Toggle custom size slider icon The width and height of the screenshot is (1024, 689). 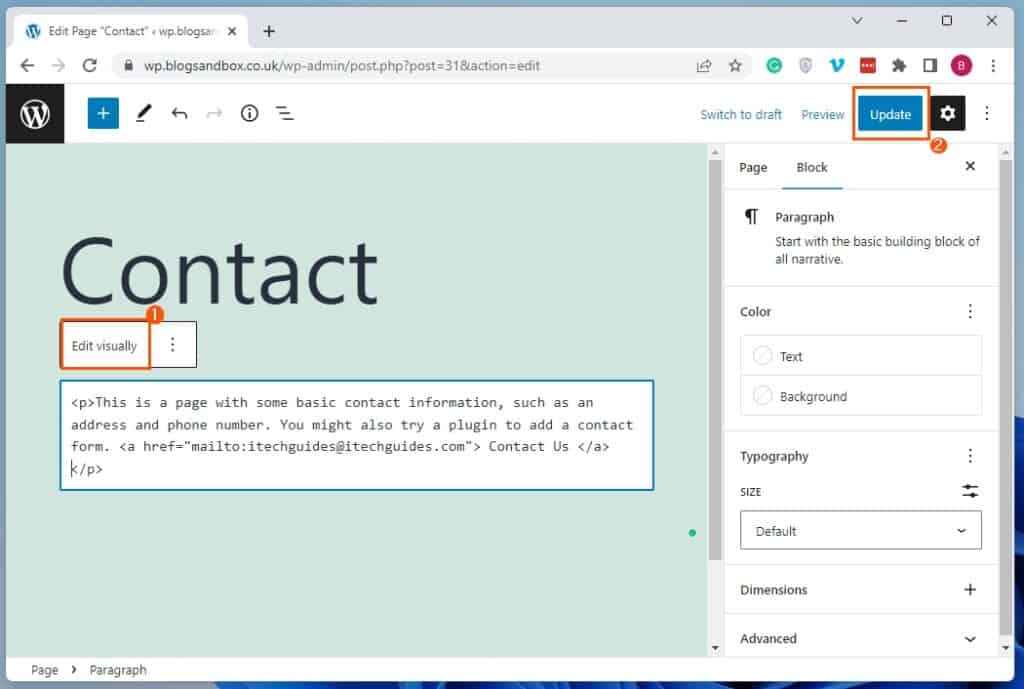(970, 490)
